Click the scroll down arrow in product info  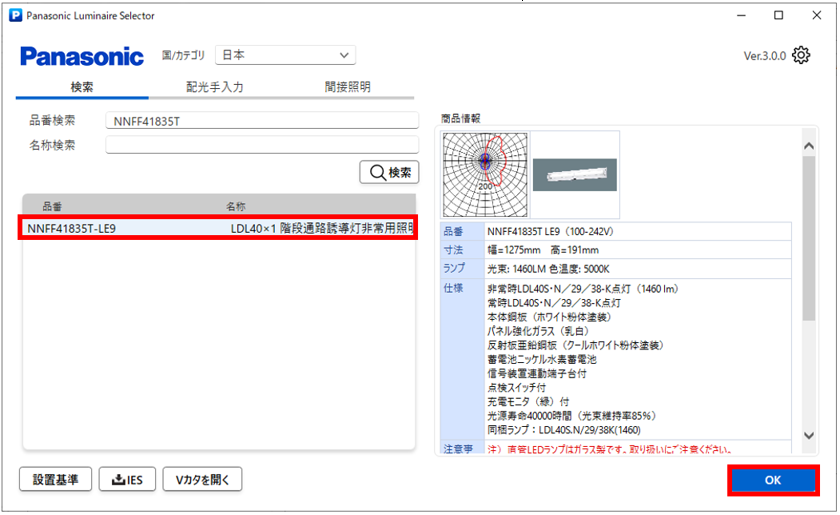(809, 435)
